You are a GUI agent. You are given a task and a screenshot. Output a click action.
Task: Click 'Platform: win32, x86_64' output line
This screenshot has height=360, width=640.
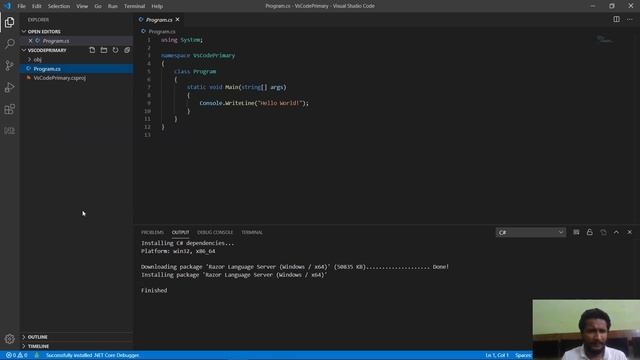point(178,251)
